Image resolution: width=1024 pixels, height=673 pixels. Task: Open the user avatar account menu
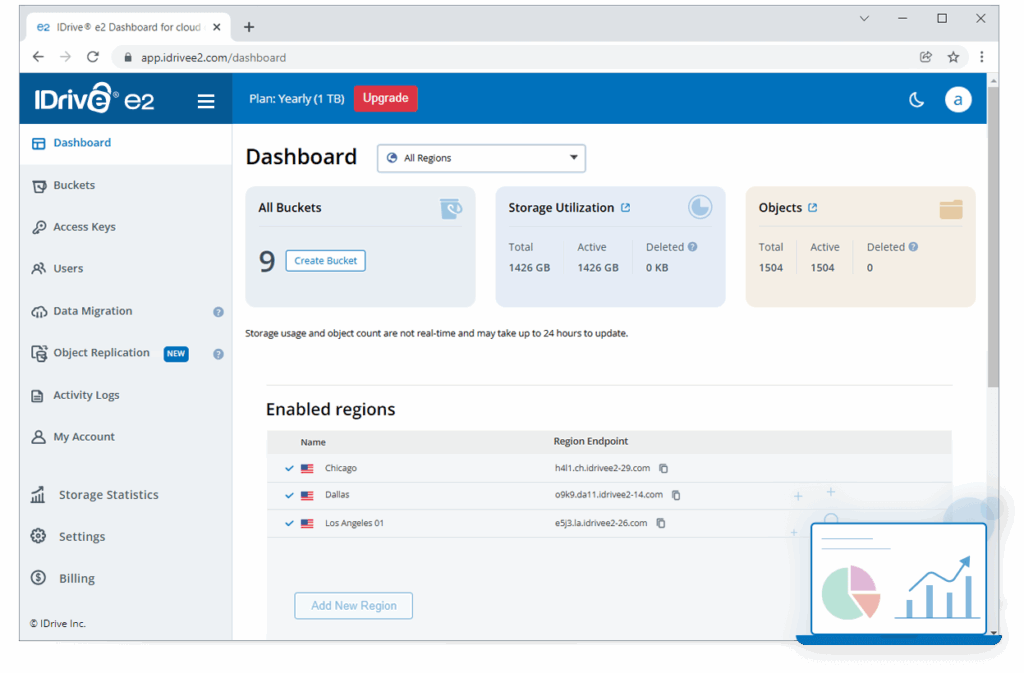pos(957,99)
